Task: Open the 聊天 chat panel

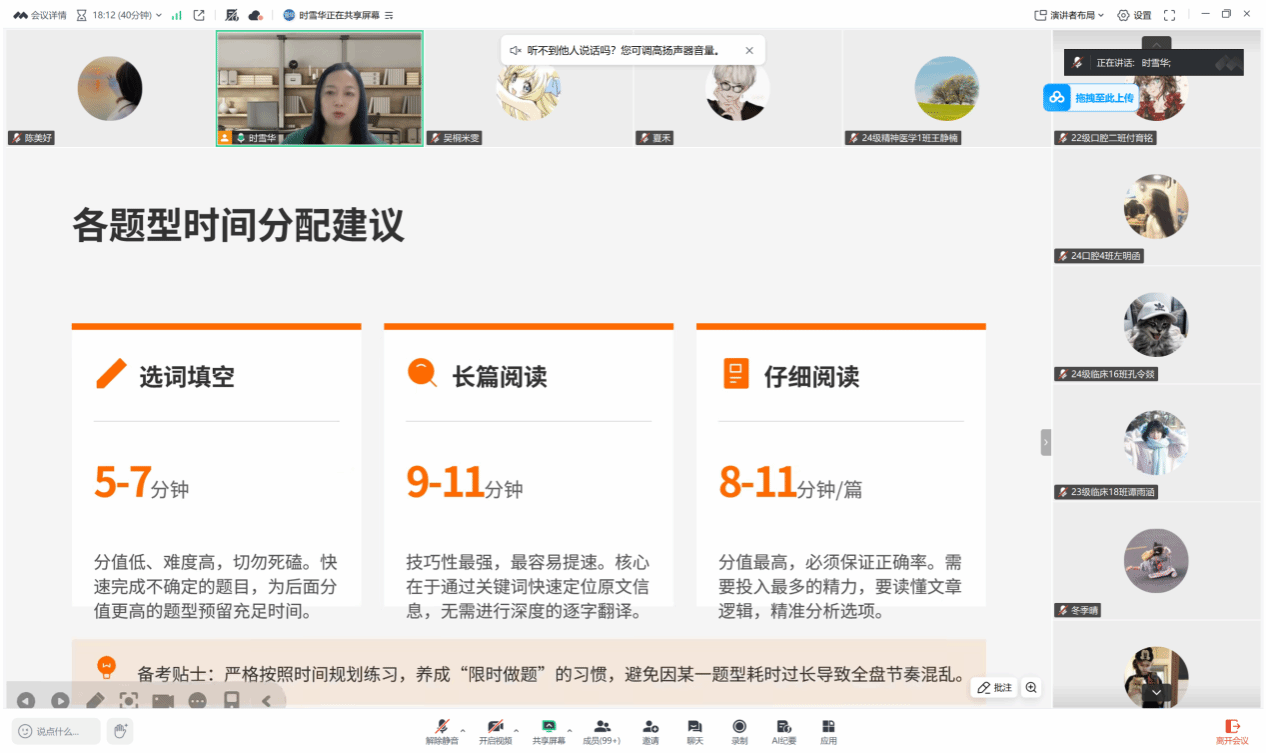Action: [695, 732]
